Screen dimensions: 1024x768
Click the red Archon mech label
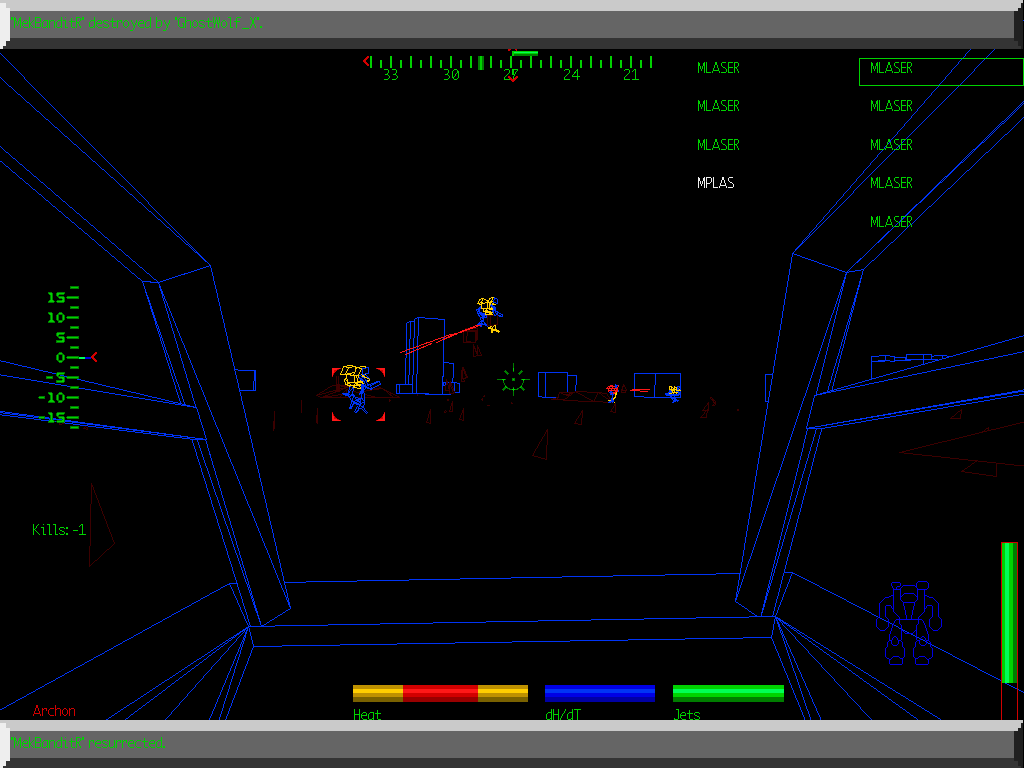54,711
